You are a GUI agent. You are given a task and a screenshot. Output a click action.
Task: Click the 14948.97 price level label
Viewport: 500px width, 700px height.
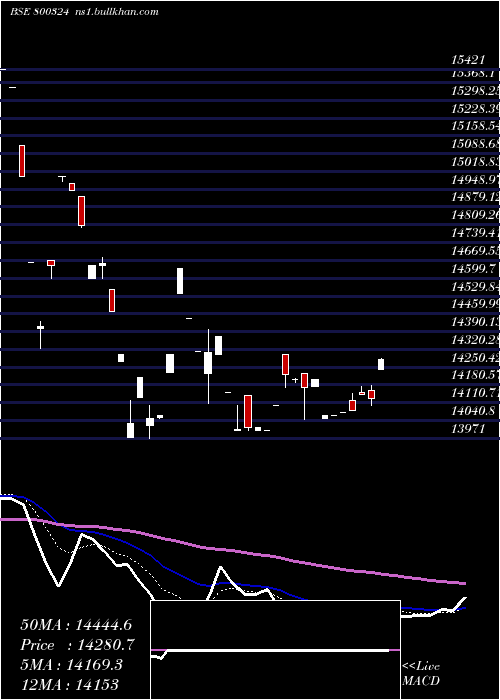475,180
